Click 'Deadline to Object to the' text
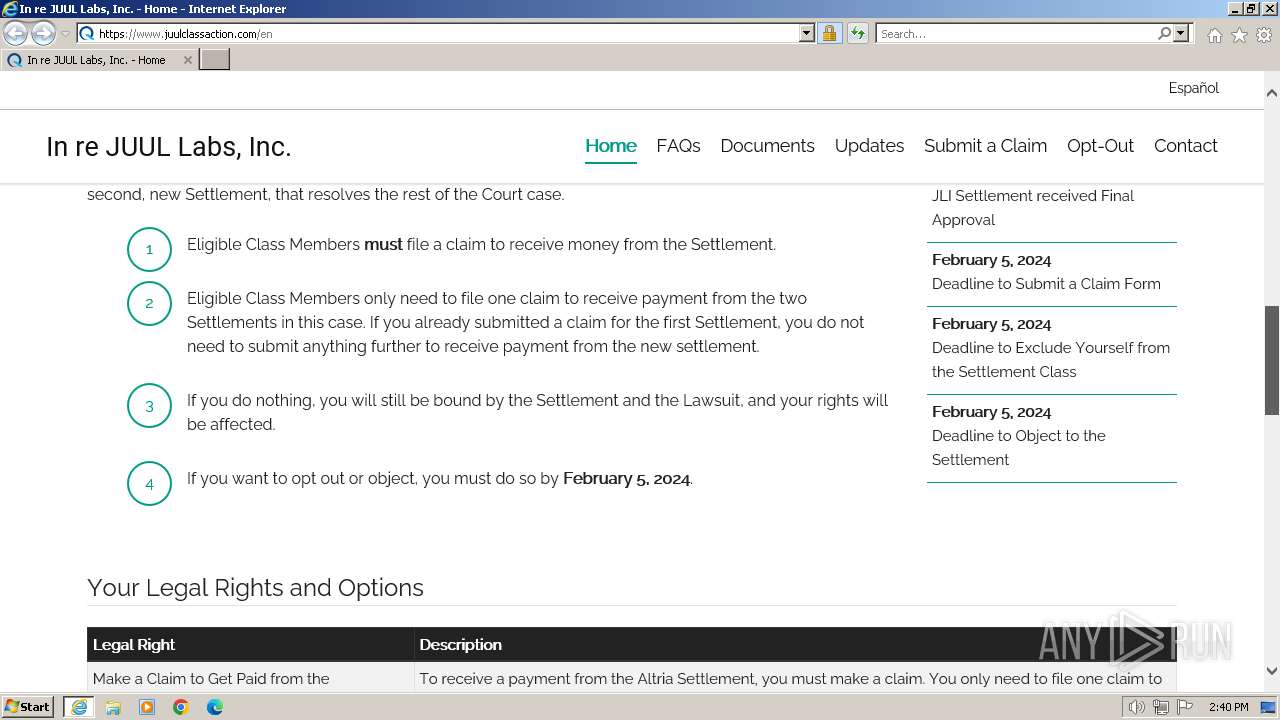The width and height of the screenshot is (1280, 720). pyautogui.click(x=1018, y=436)
